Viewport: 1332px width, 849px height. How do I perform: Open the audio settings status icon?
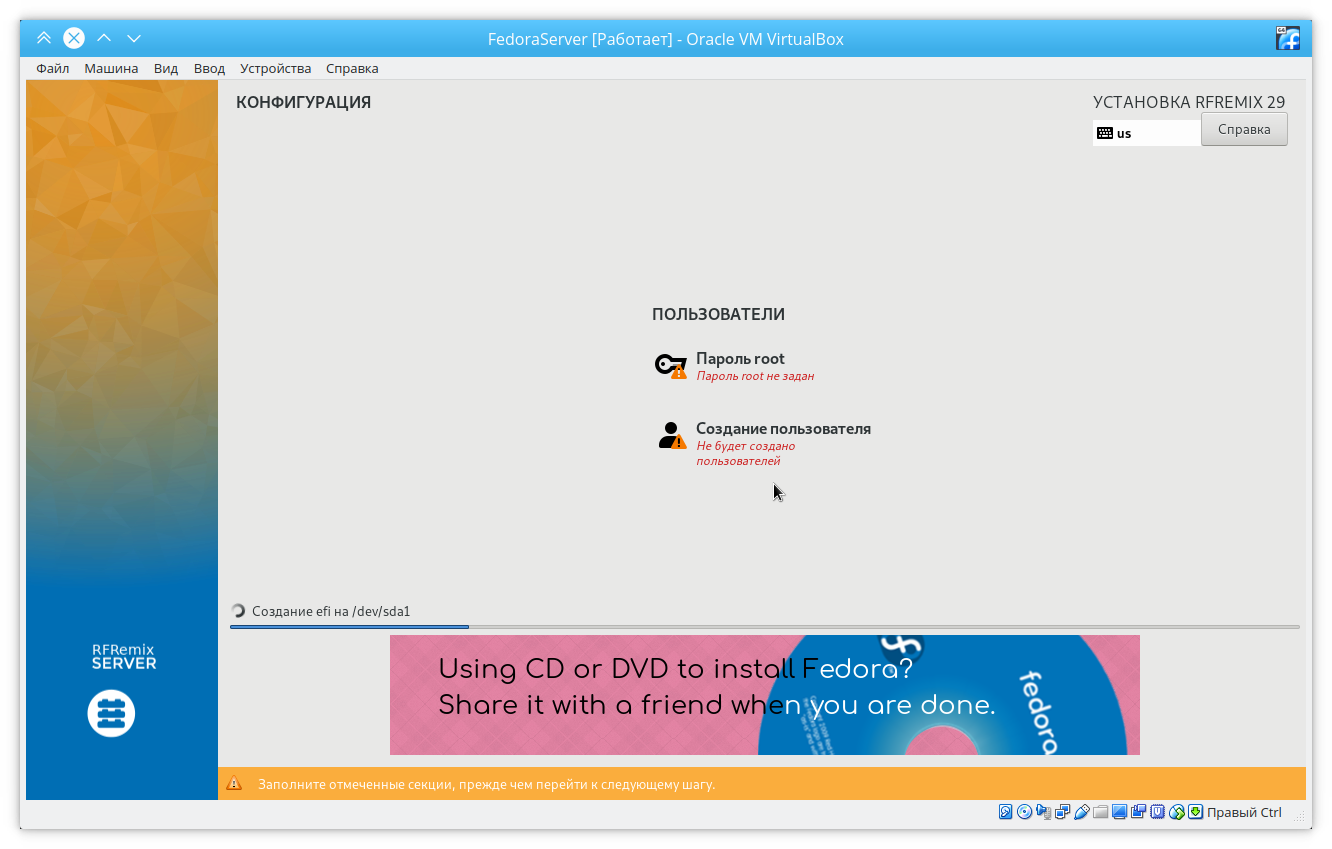[x=1044, y=812]
